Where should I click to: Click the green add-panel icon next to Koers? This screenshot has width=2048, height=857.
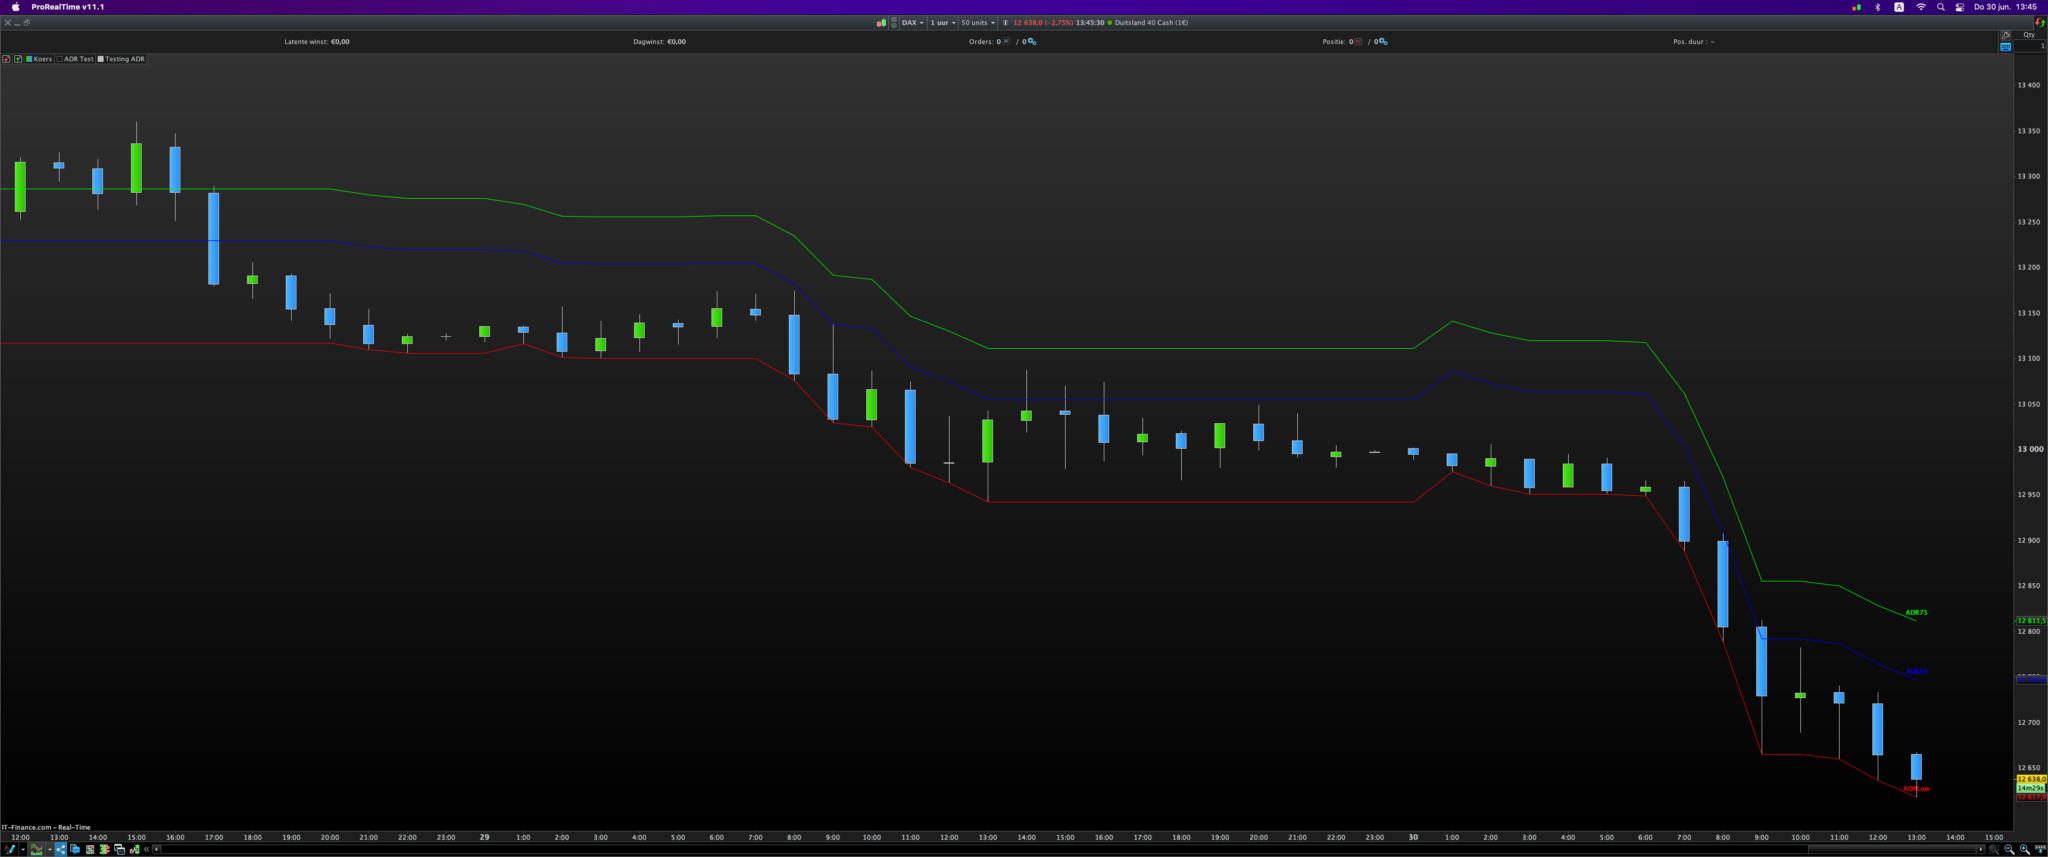click(18, 59)
